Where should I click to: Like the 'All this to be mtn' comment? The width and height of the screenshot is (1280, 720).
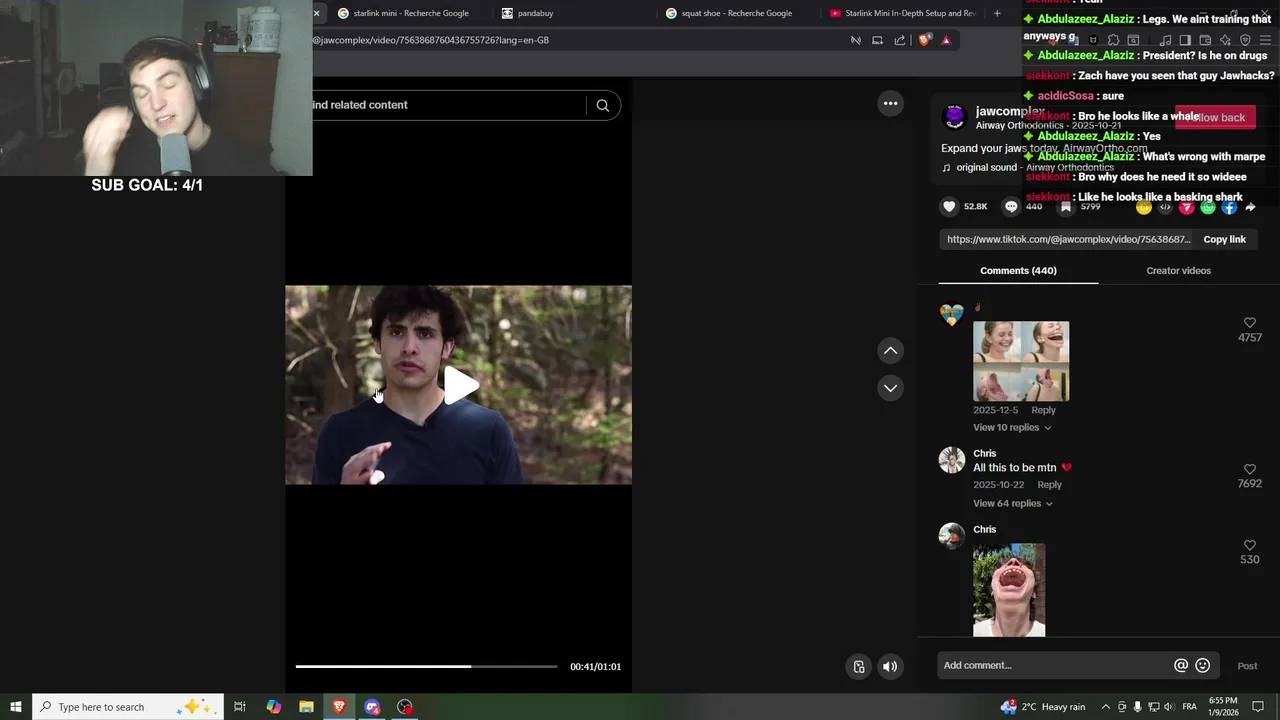coord(1249,469)
